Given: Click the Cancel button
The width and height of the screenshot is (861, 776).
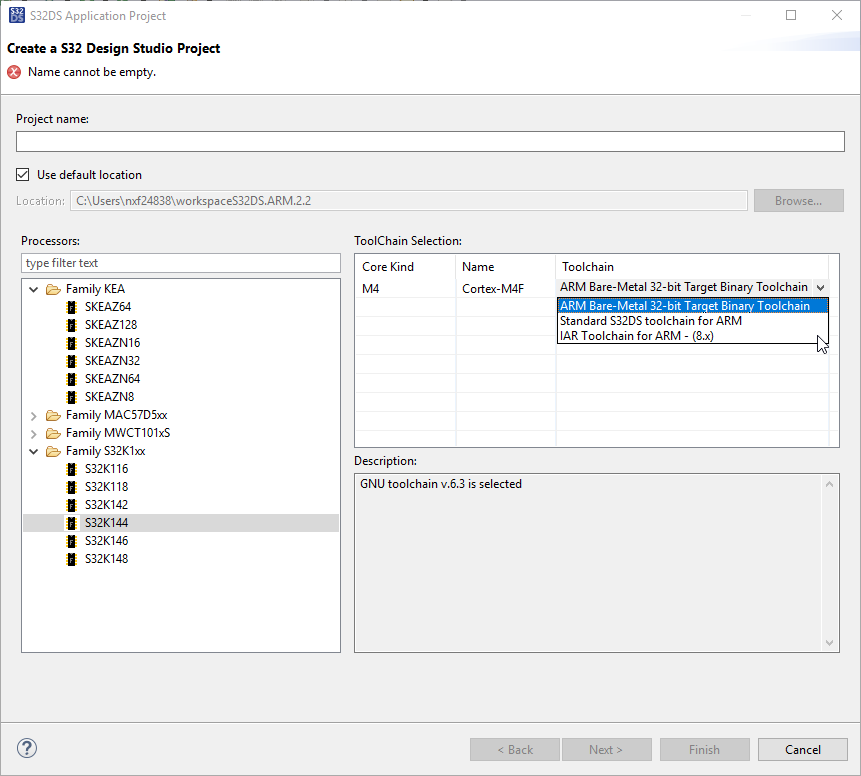Looking at the screenshot, I should pyautogui.click(x=803, y=750).
